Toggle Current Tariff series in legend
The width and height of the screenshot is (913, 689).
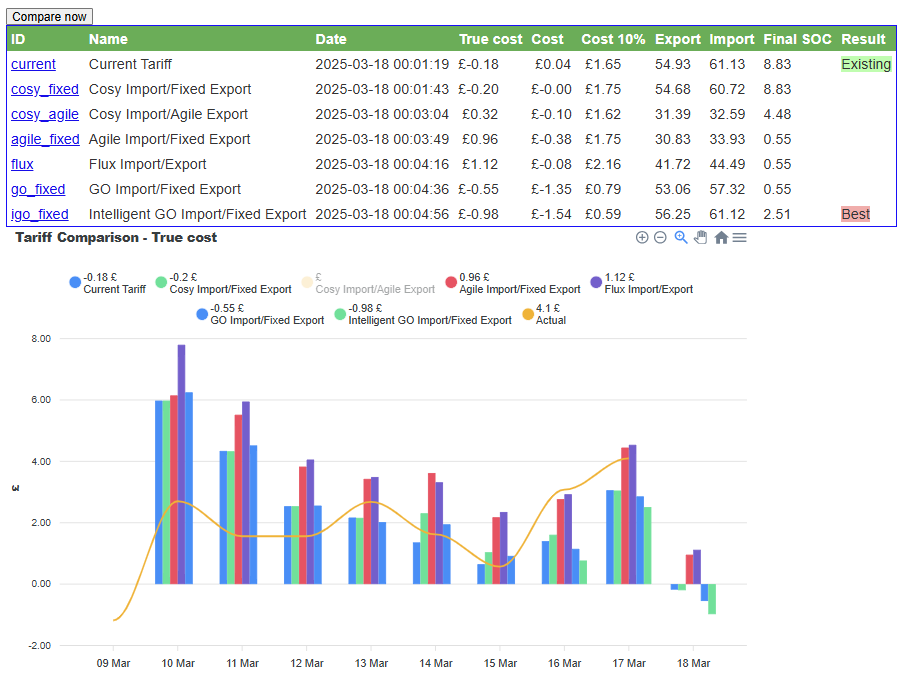[108, 283]
